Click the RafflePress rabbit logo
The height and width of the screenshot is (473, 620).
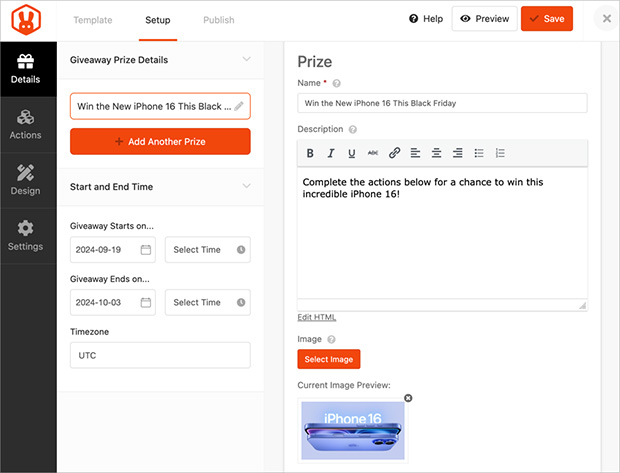[26, 20]
